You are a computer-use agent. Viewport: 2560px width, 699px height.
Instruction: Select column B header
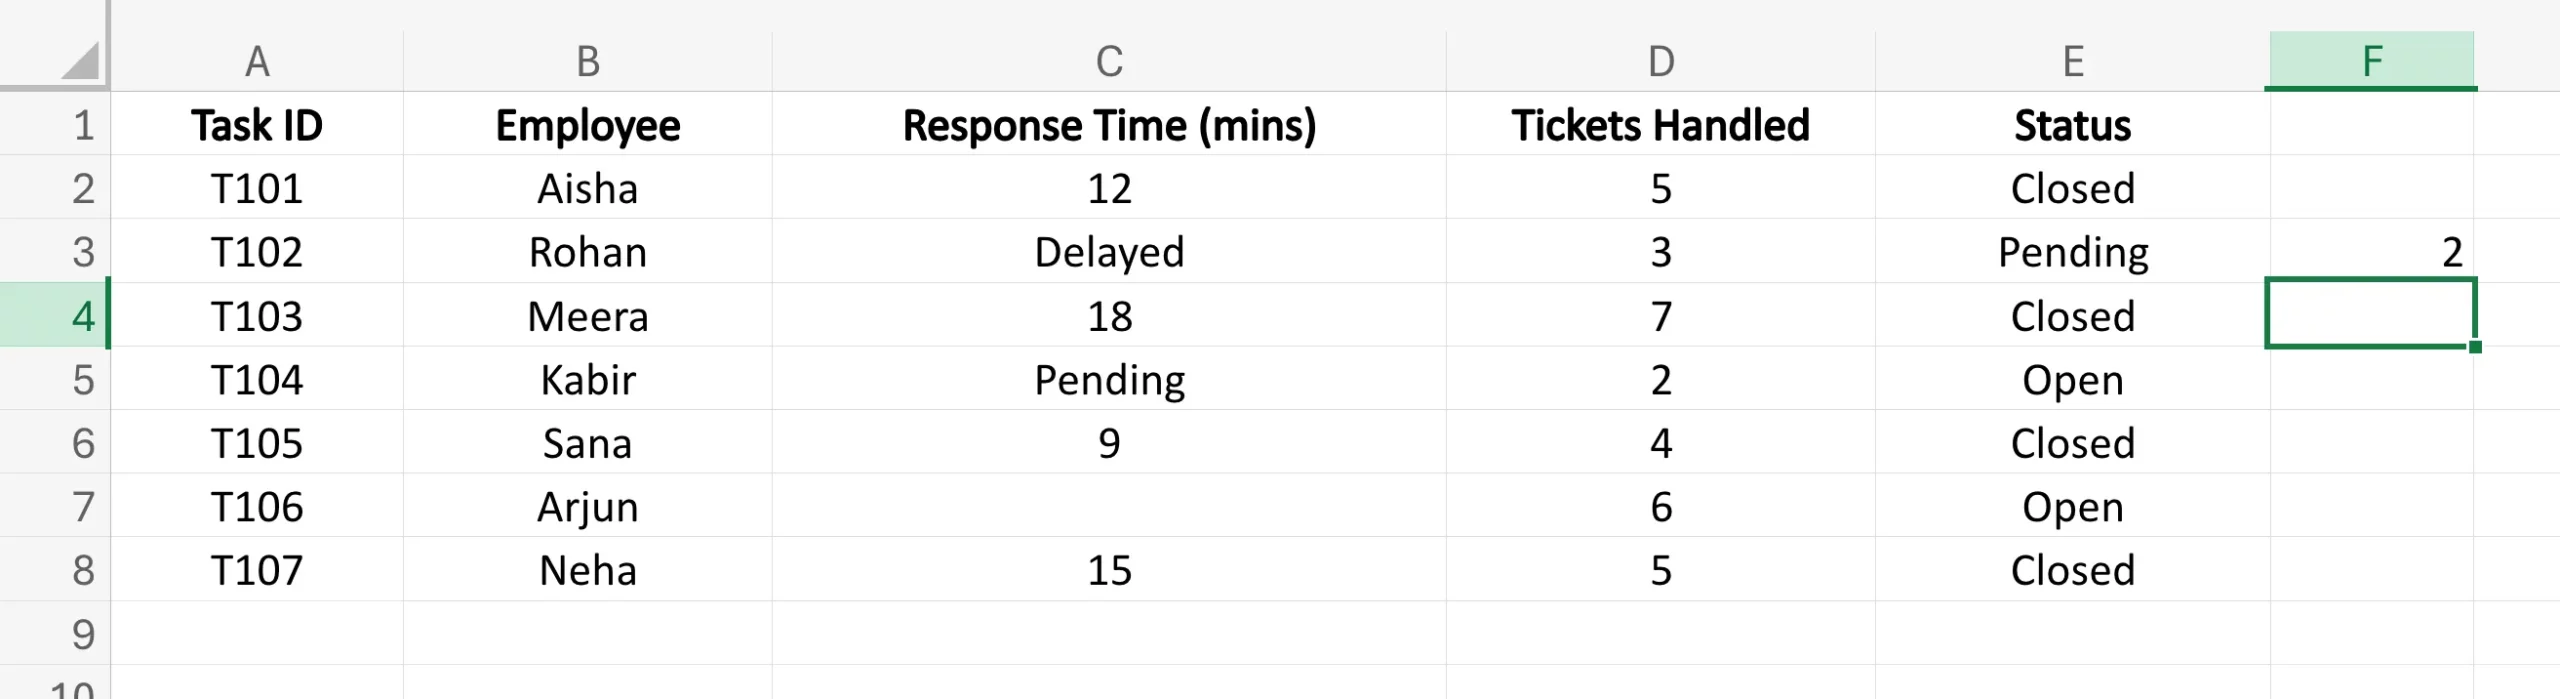(588, 62)
